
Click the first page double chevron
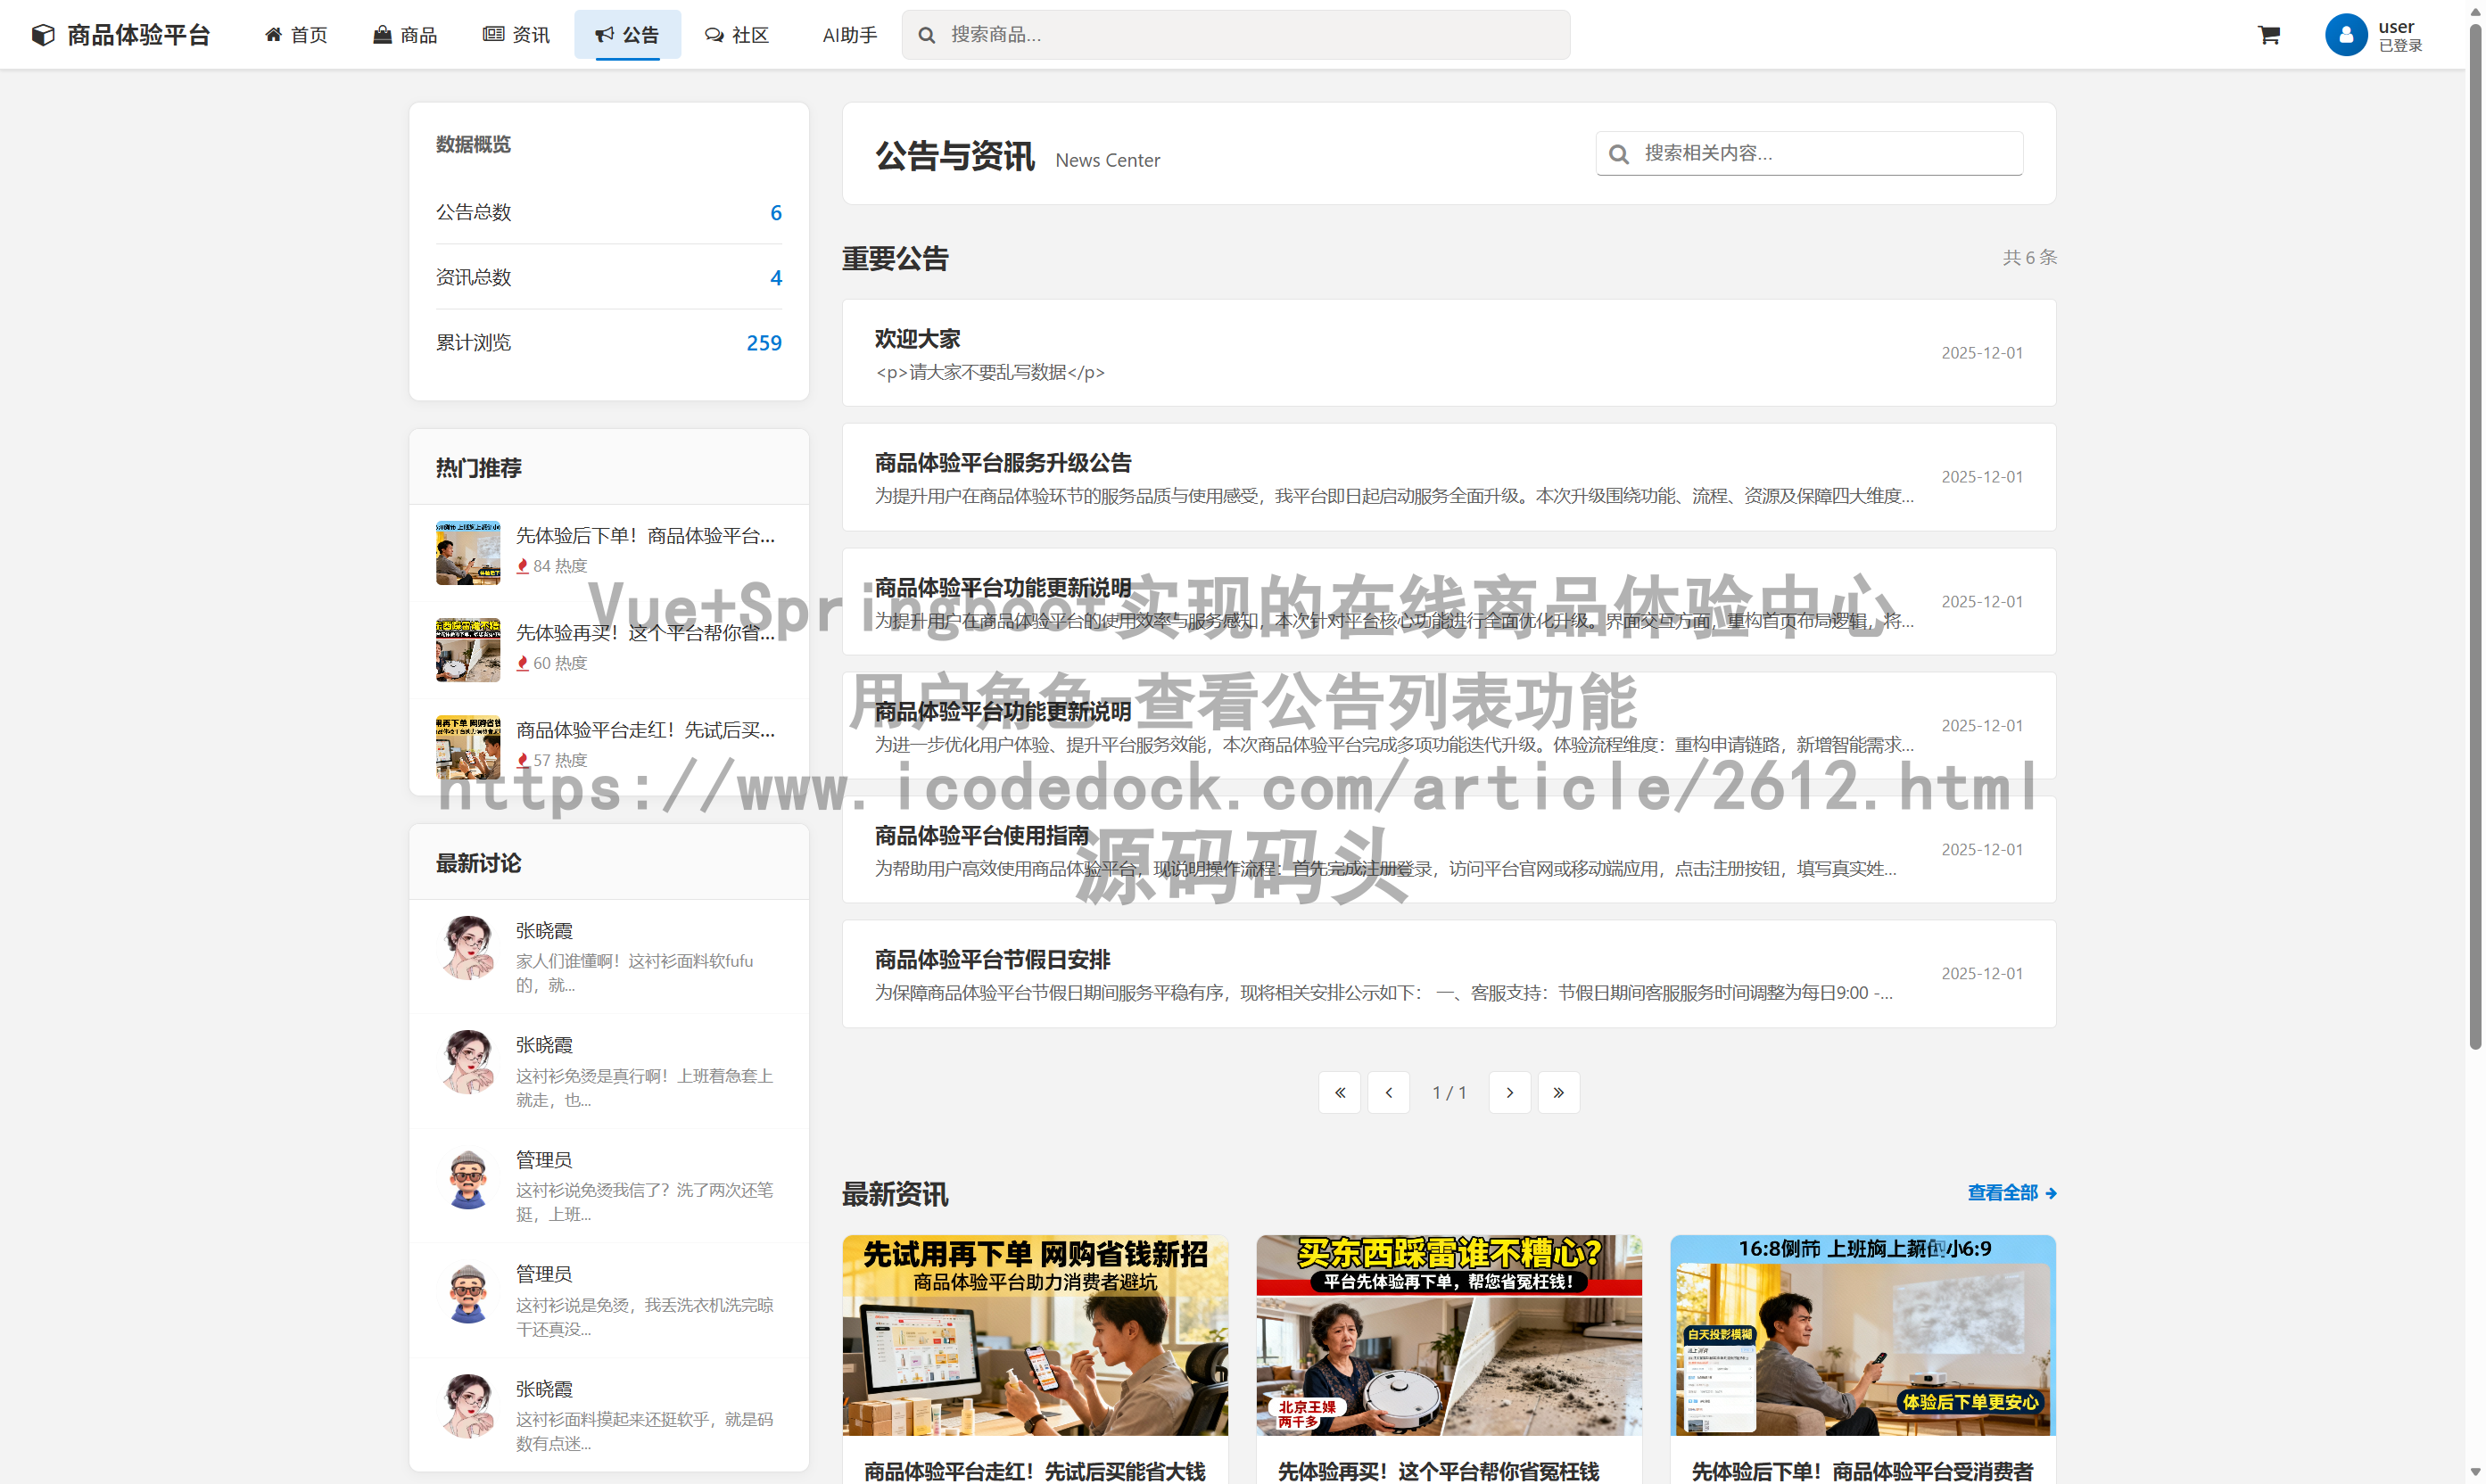[1340, 1092]
